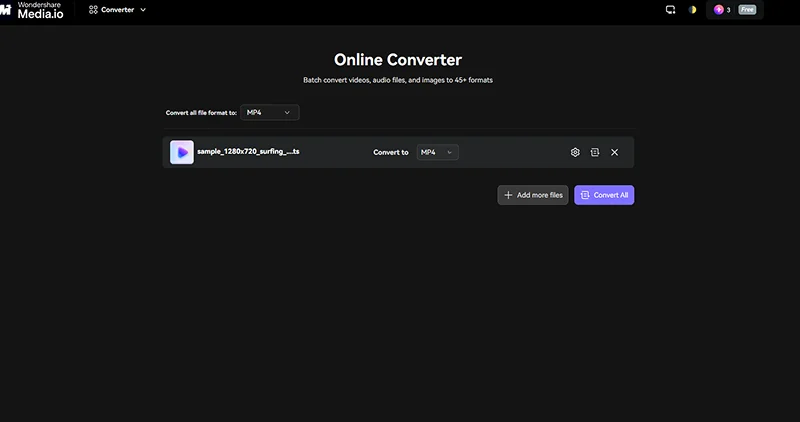Click the four-squares icon beside Converter
800x422 pixels.
(x=93, y=10)
